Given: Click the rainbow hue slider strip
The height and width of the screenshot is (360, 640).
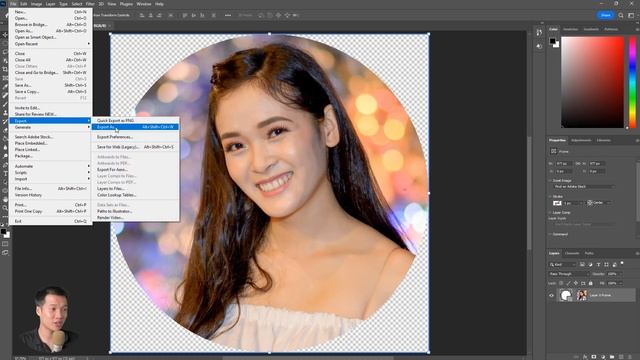Looking at the screenshot, I should pyautogui.click(x=633, y=82).
